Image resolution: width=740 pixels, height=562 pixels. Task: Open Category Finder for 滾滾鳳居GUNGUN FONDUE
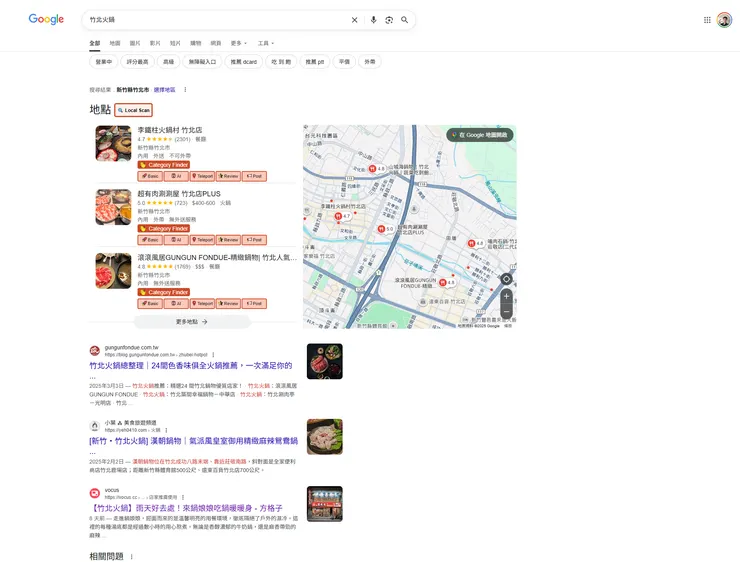(164, 292)
